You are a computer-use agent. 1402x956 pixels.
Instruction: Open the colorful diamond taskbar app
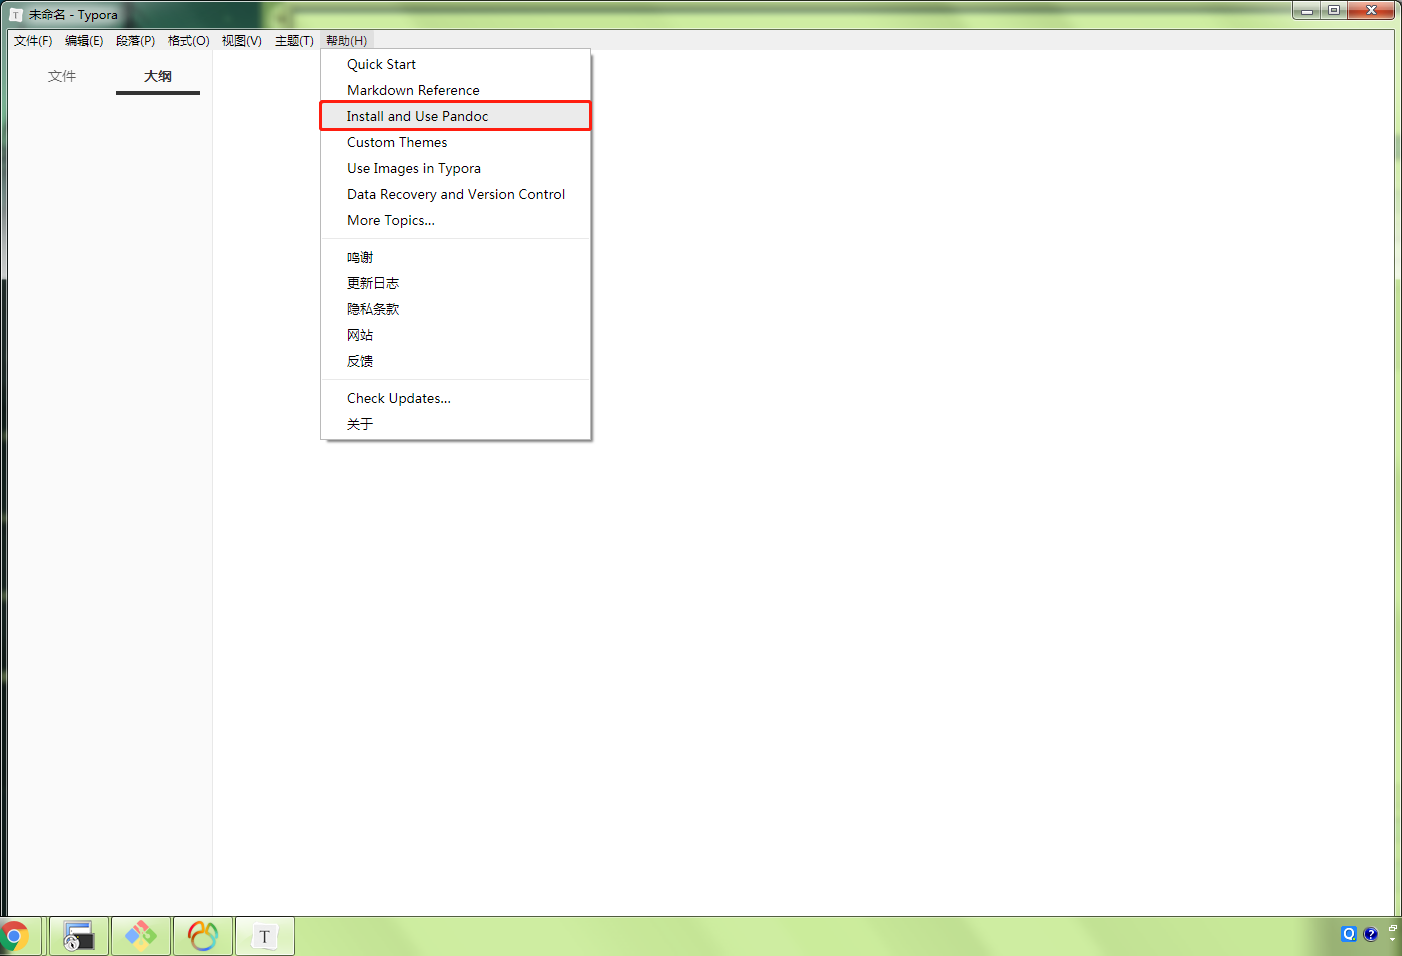(x=140, y=937)
